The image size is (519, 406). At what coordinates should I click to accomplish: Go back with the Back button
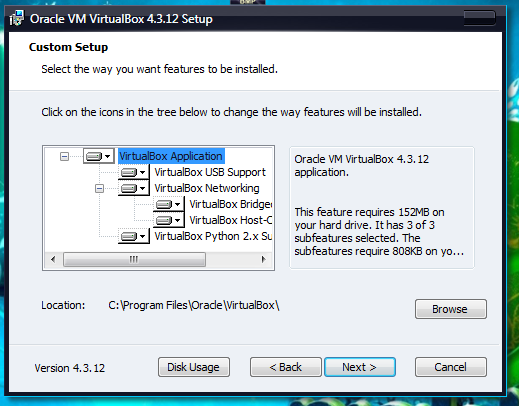[x=286, y=367]
